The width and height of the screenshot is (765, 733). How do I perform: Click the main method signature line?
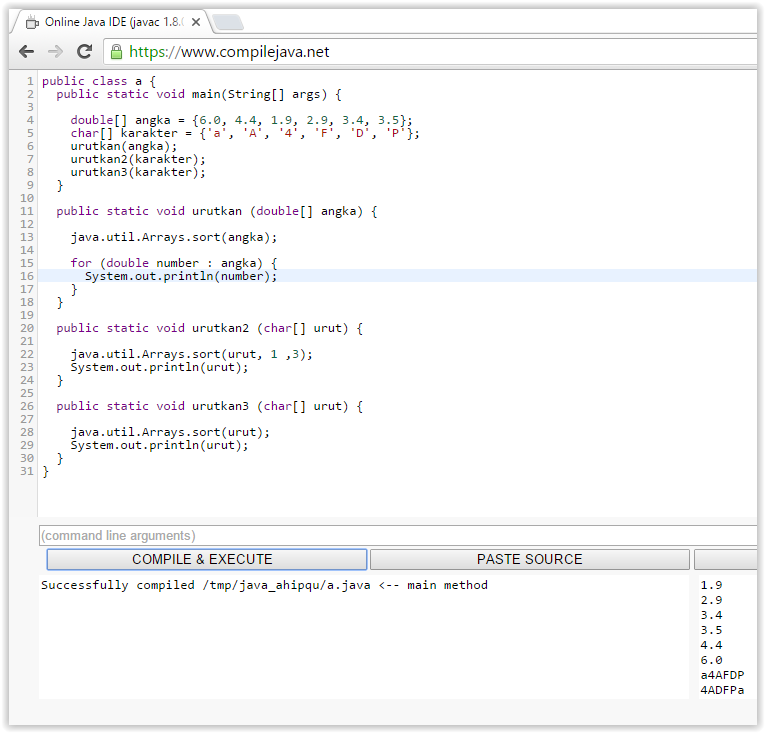pos(199,94)
